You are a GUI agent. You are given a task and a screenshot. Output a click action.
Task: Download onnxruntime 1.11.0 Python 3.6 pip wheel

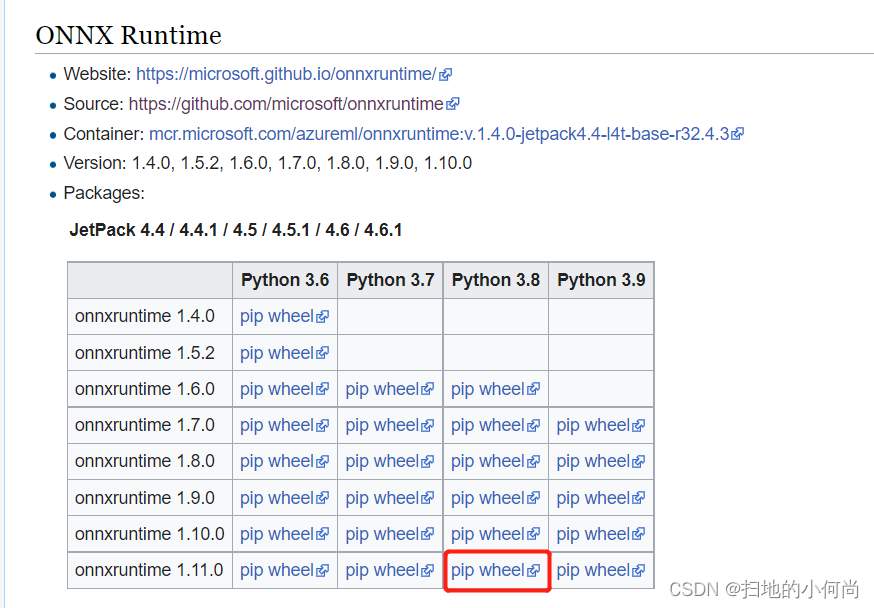click(284, 570)
